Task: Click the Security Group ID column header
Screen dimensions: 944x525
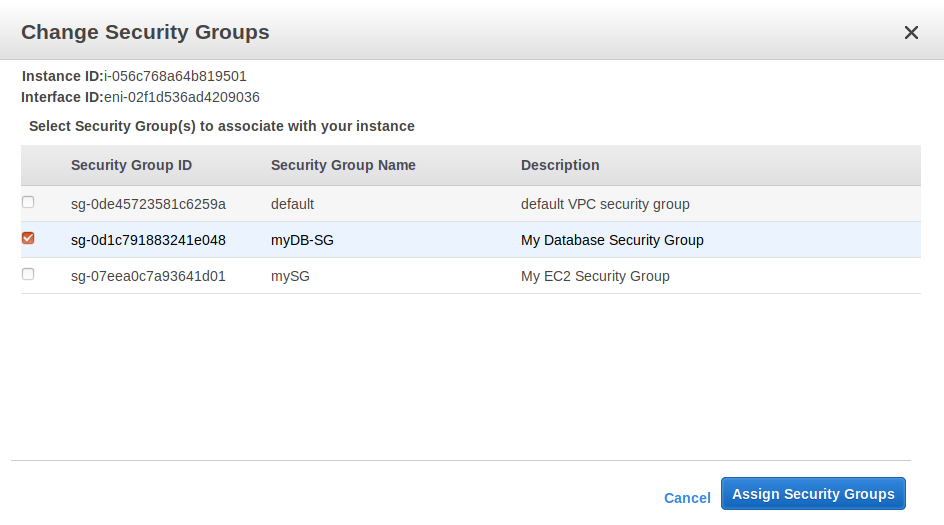Action: (x=131, y=165)
